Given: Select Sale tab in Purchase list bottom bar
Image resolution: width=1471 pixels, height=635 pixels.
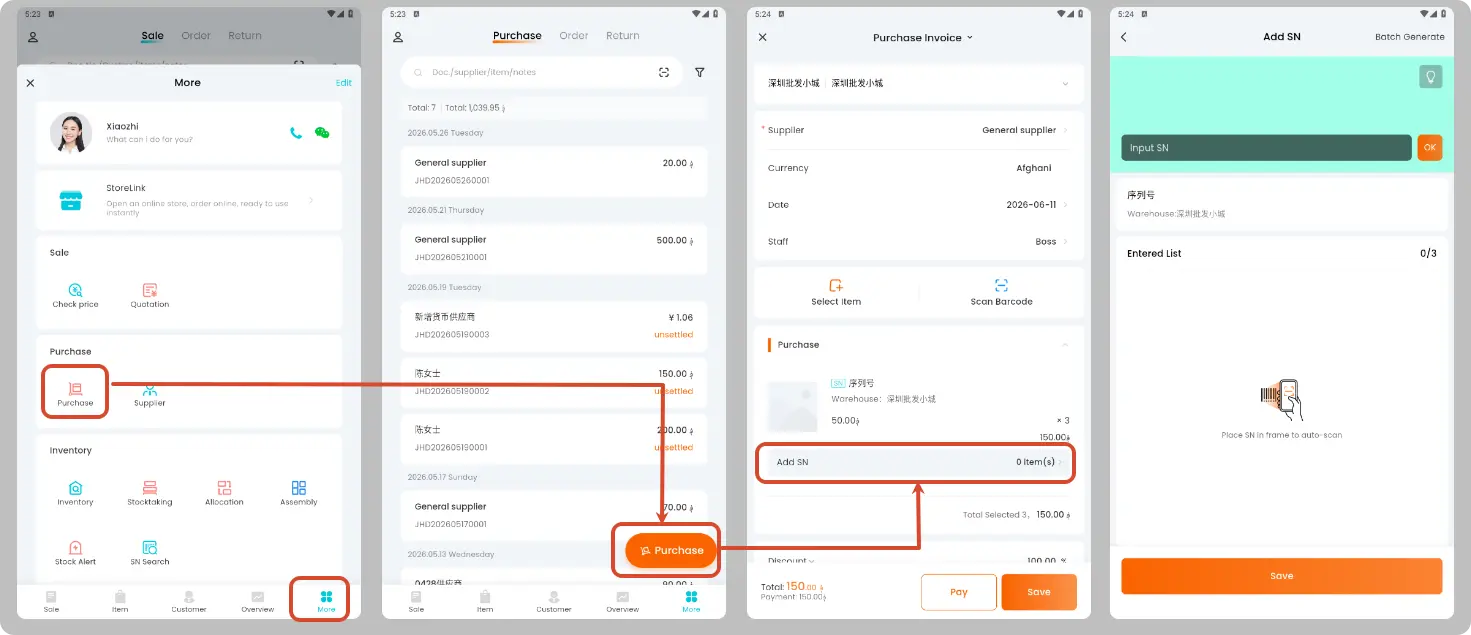Looking at the screenshot, I should 416,601.
